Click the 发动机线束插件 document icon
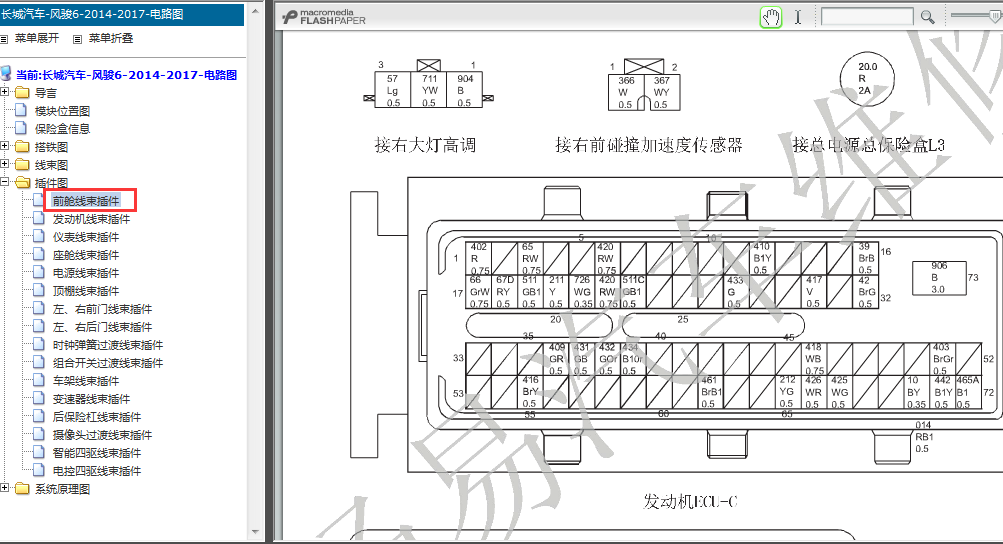 click(x=38, y=218)
